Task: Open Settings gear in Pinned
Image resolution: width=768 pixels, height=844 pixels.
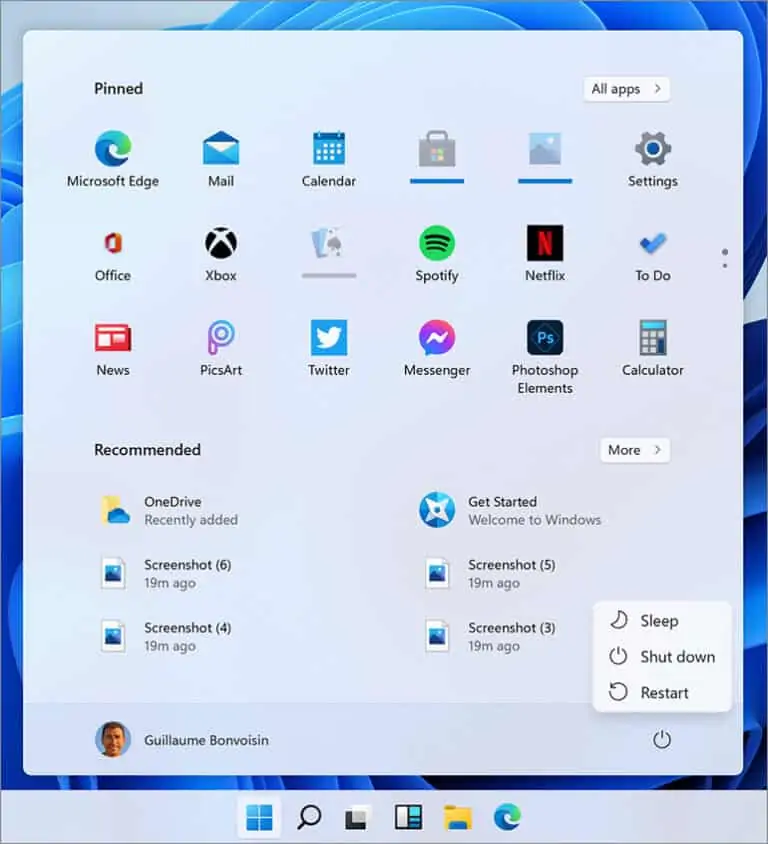Action: (652, 158)
